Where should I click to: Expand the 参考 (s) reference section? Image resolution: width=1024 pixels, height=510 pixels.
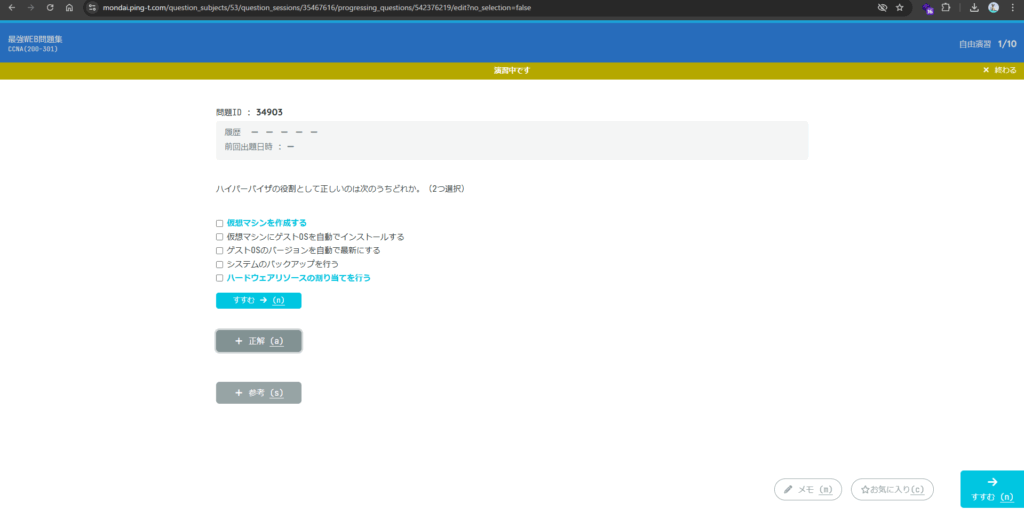258,393
